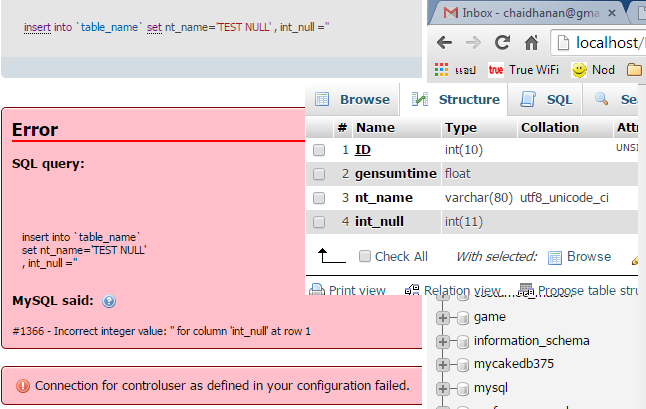Switch to the Structure tab
This screenshot has width=646, height=409.
(454, 99)
